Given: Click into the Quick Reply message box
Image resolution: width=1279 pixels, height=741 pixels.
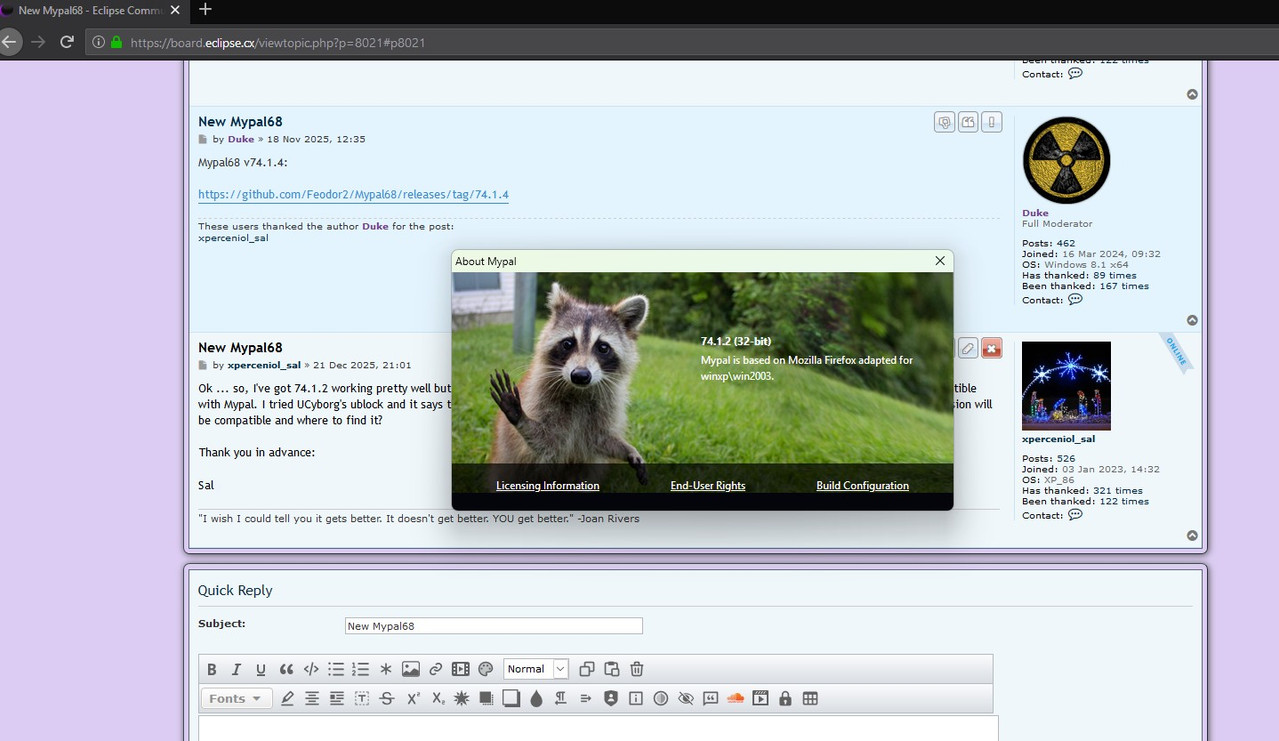Looking at the screenshot, I should (x=598, y=728).
